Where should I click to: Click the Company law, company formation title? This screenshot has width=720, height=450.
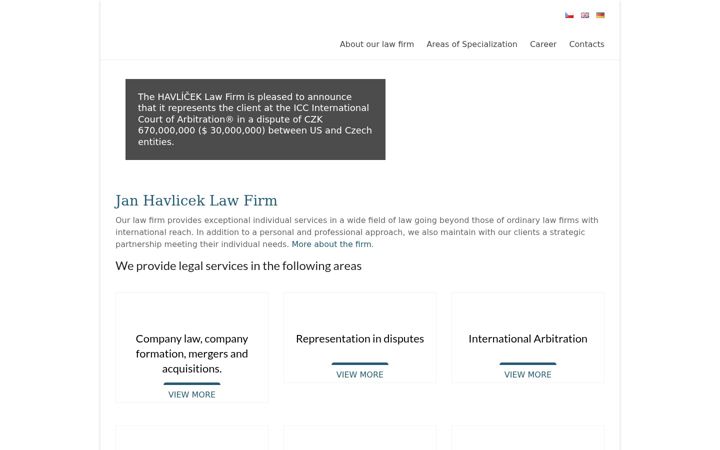click(191, 354)
